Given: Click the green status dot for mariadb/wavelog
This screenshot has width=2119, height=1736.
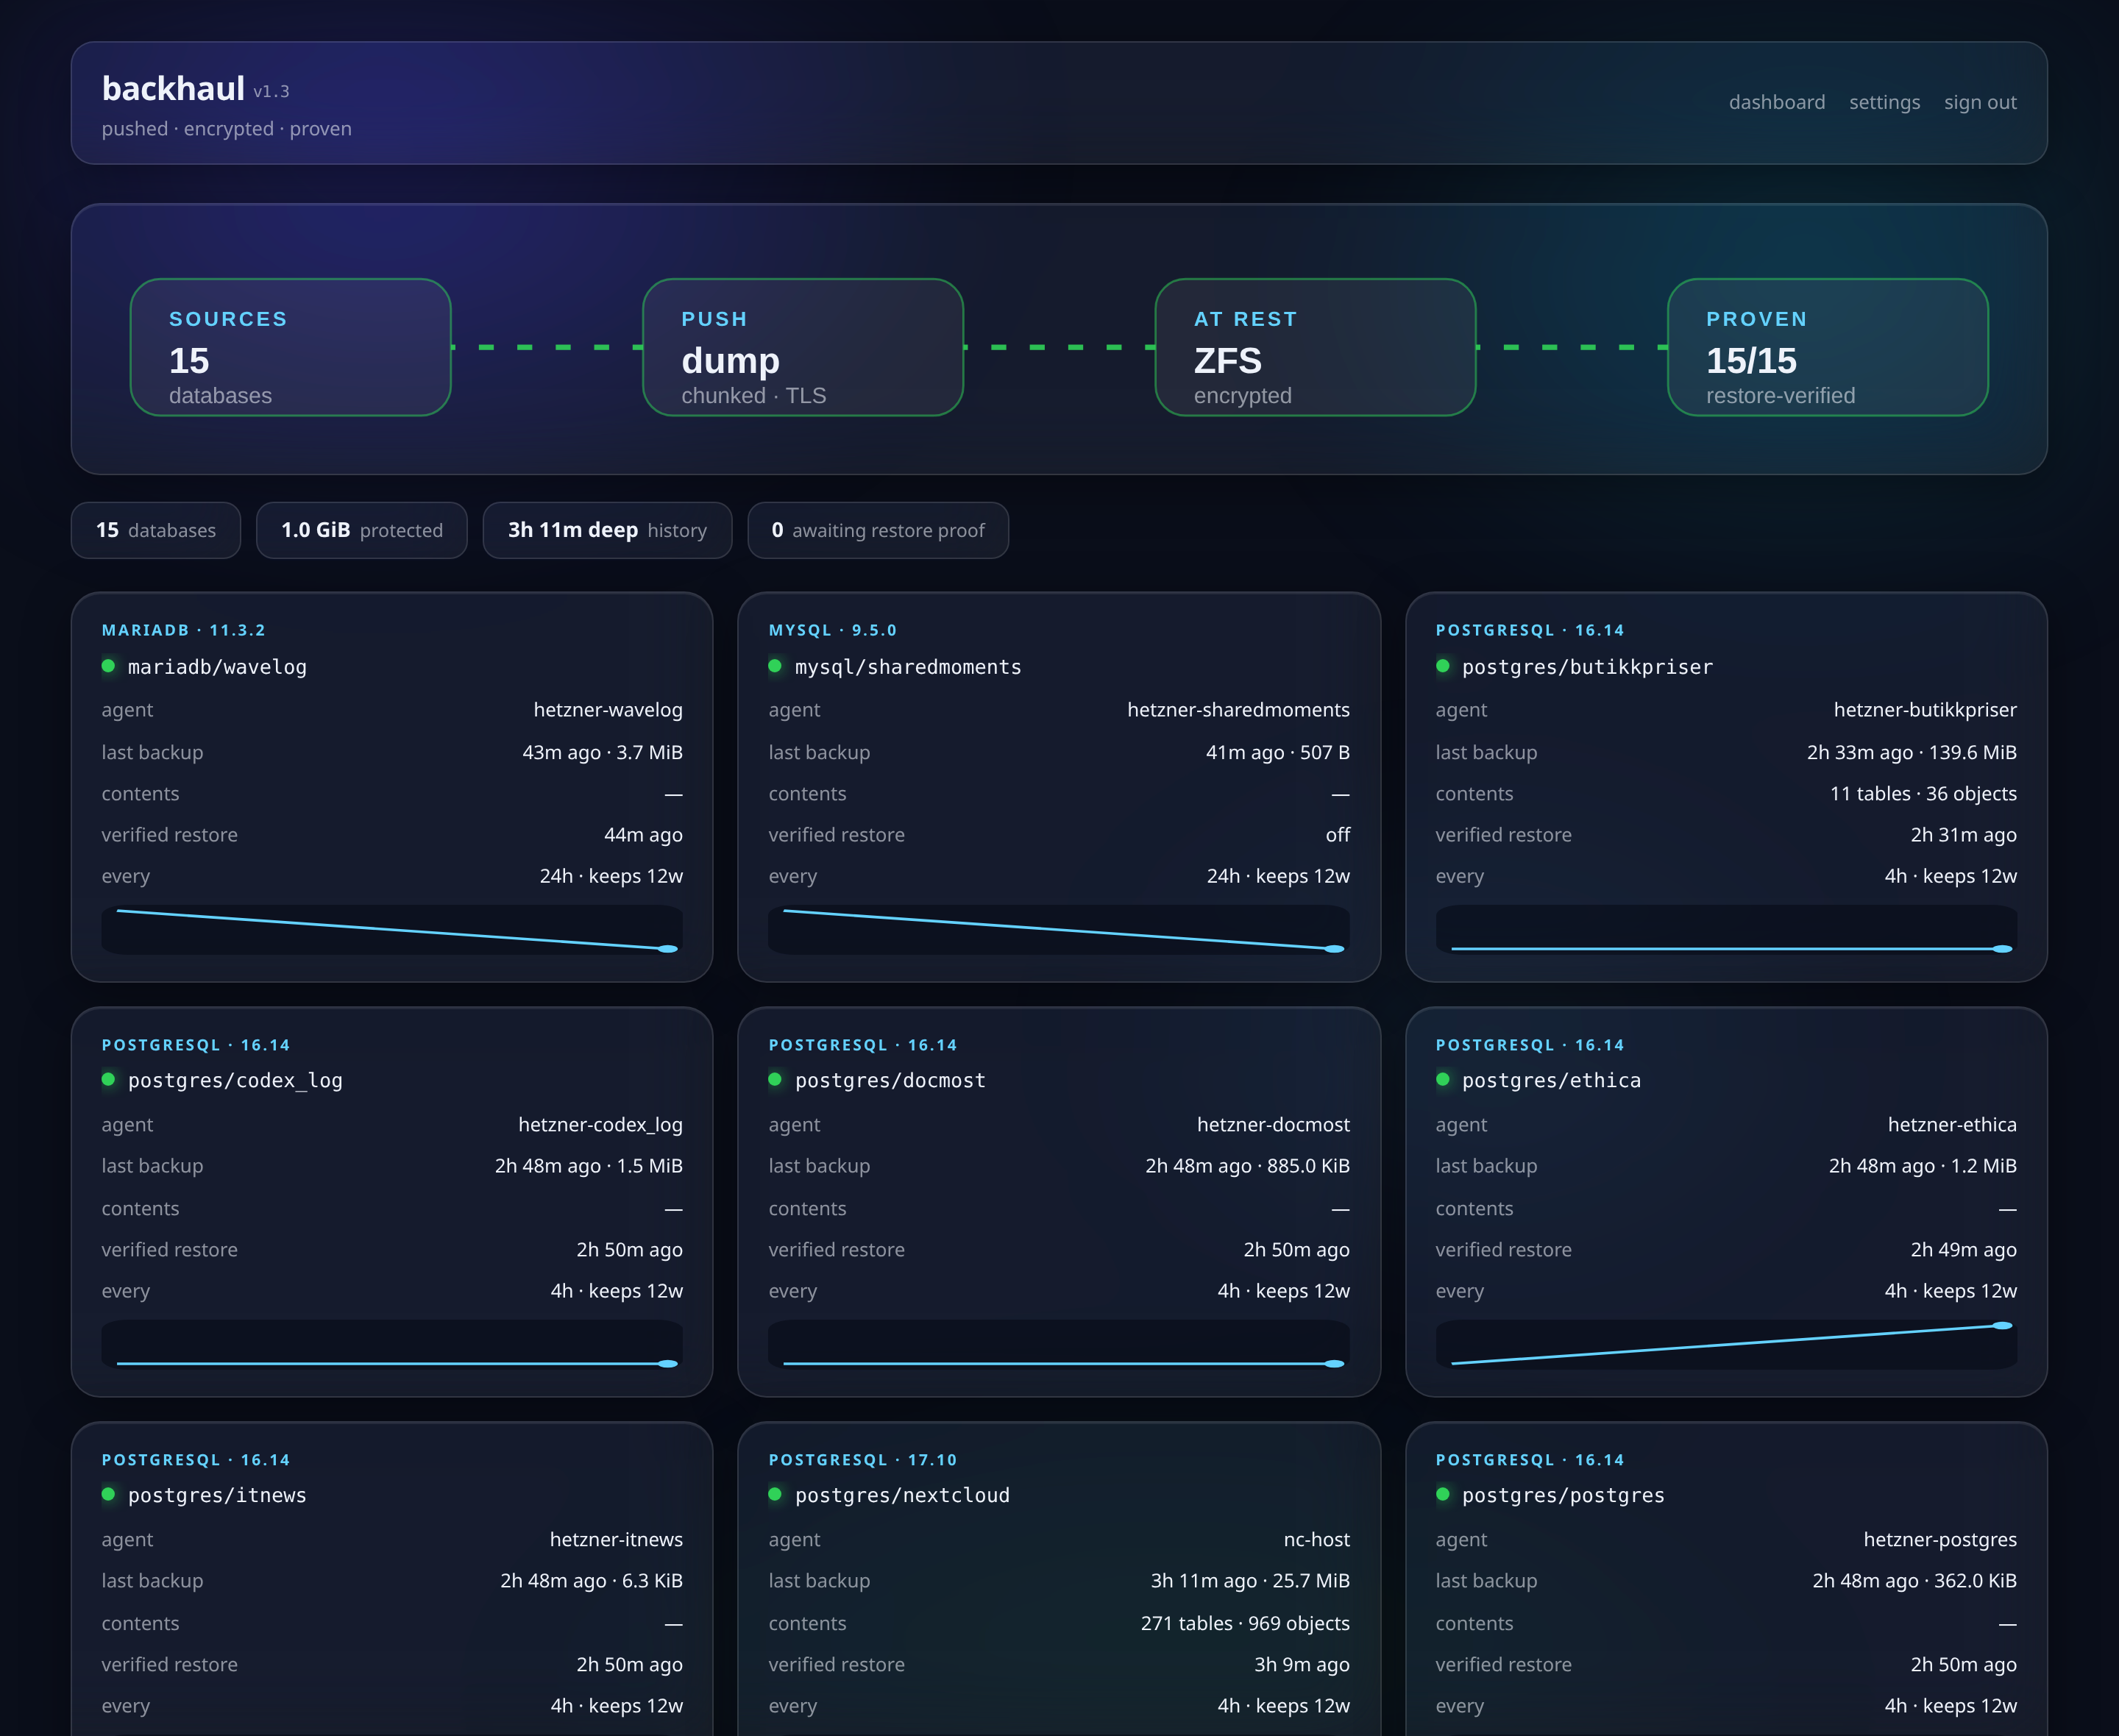Looking at the screenshot, I should coord(108,666).
